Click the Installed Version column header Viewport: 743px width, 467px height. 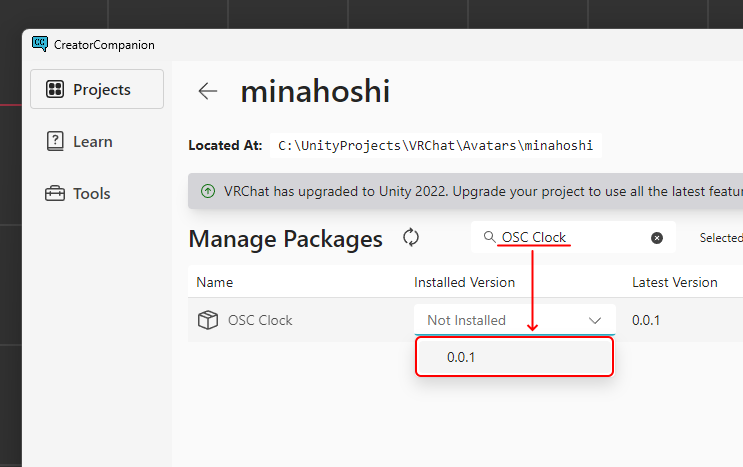tap(464, 283)
